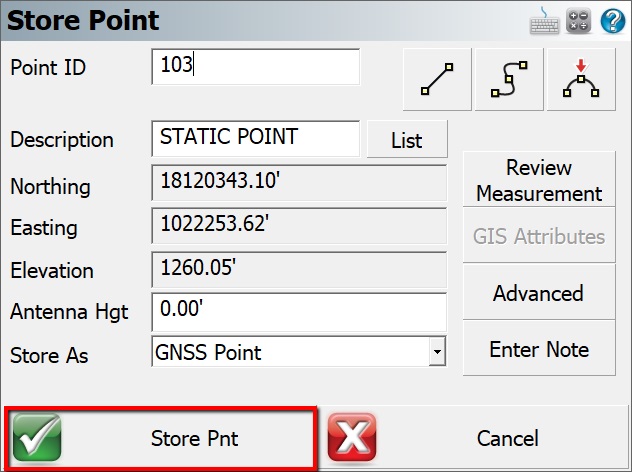This screenshot has height=472, width=632.
Task: Open the on-screen keyboard icon
Action: click(545, 20)
